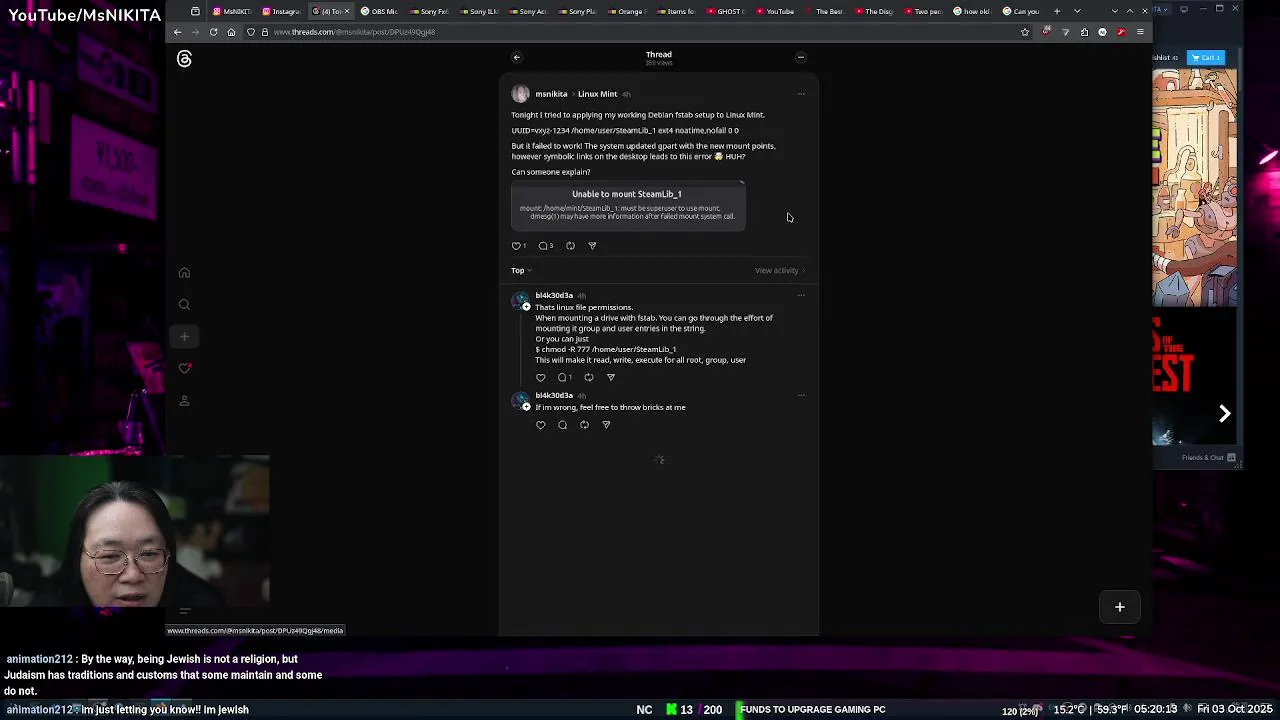Open the Threads sidebar Home icon
Image resolution: width=1280 pixels, height=720 pixels.
click(184, 273)
